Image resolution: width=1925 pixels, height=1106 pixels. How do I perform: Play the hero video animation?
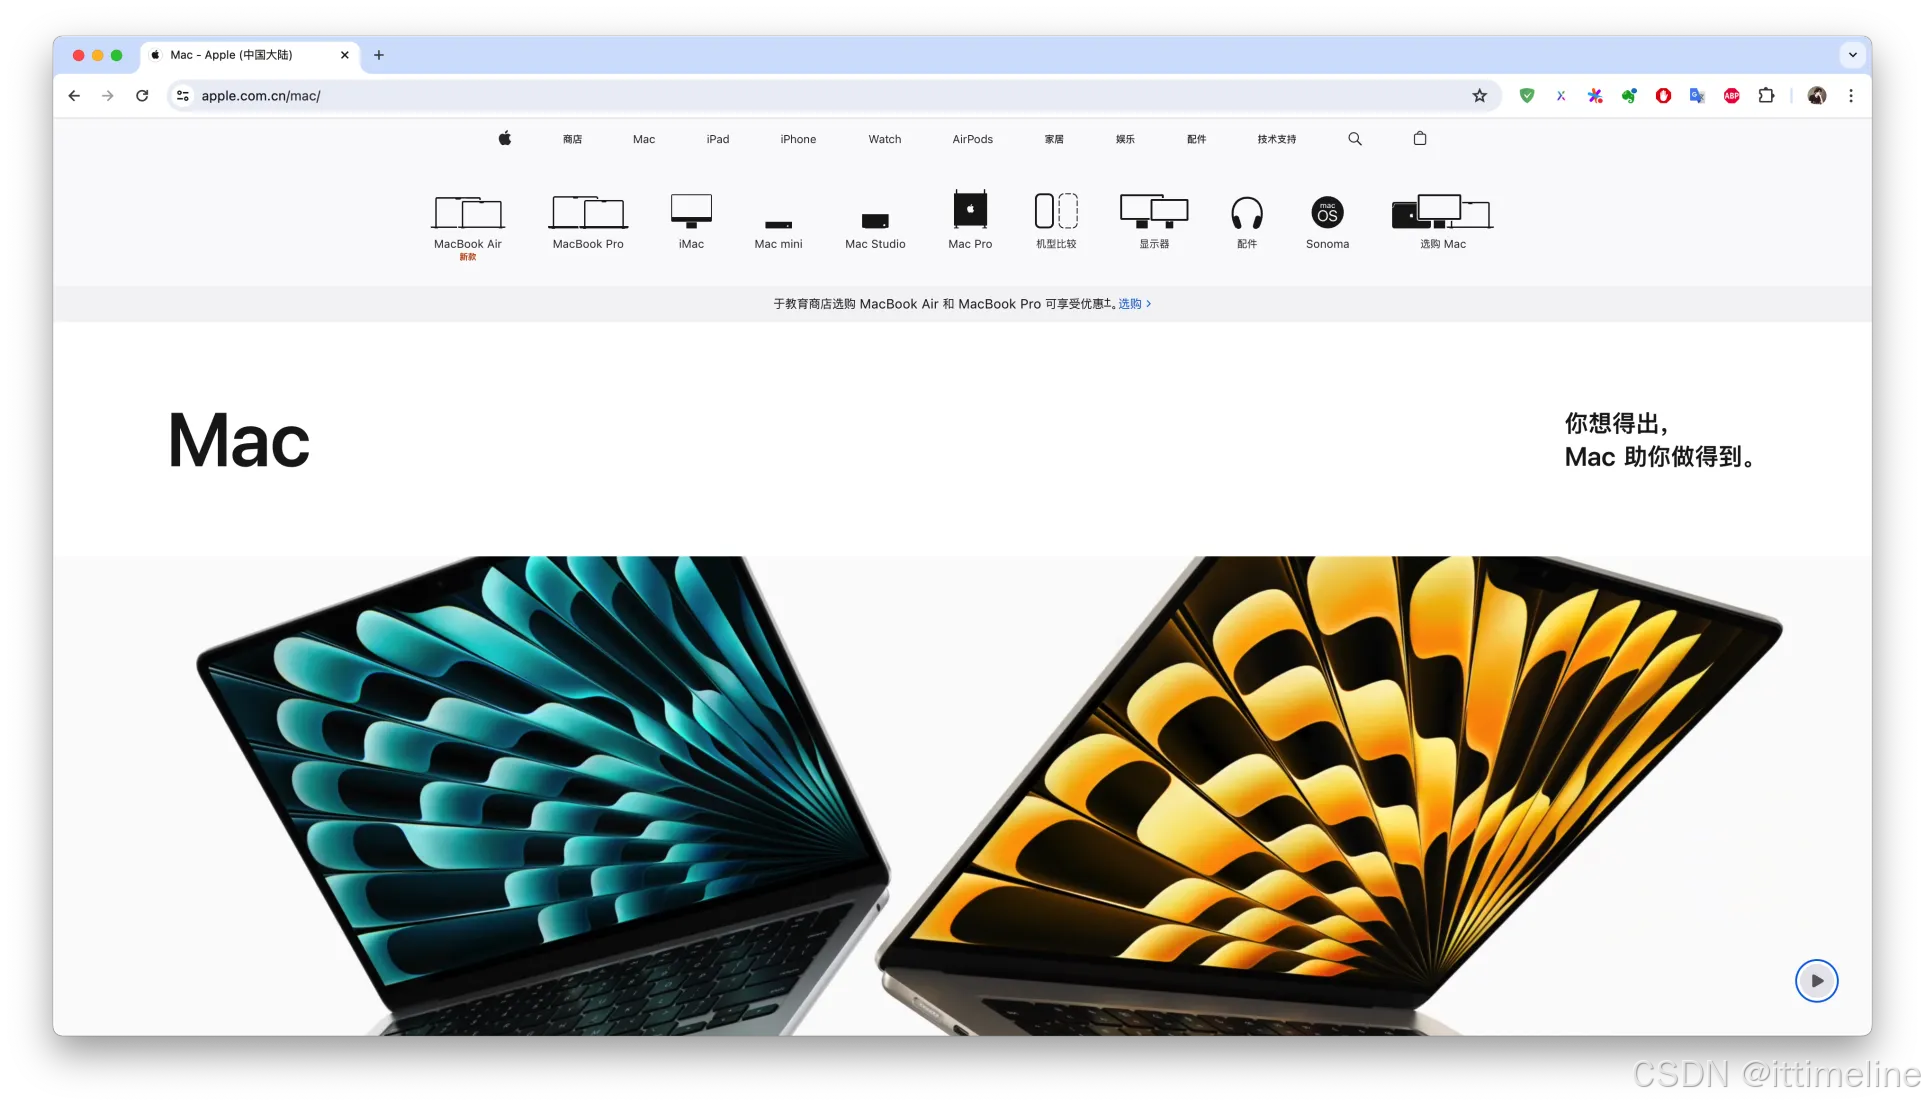point(1816,981)
